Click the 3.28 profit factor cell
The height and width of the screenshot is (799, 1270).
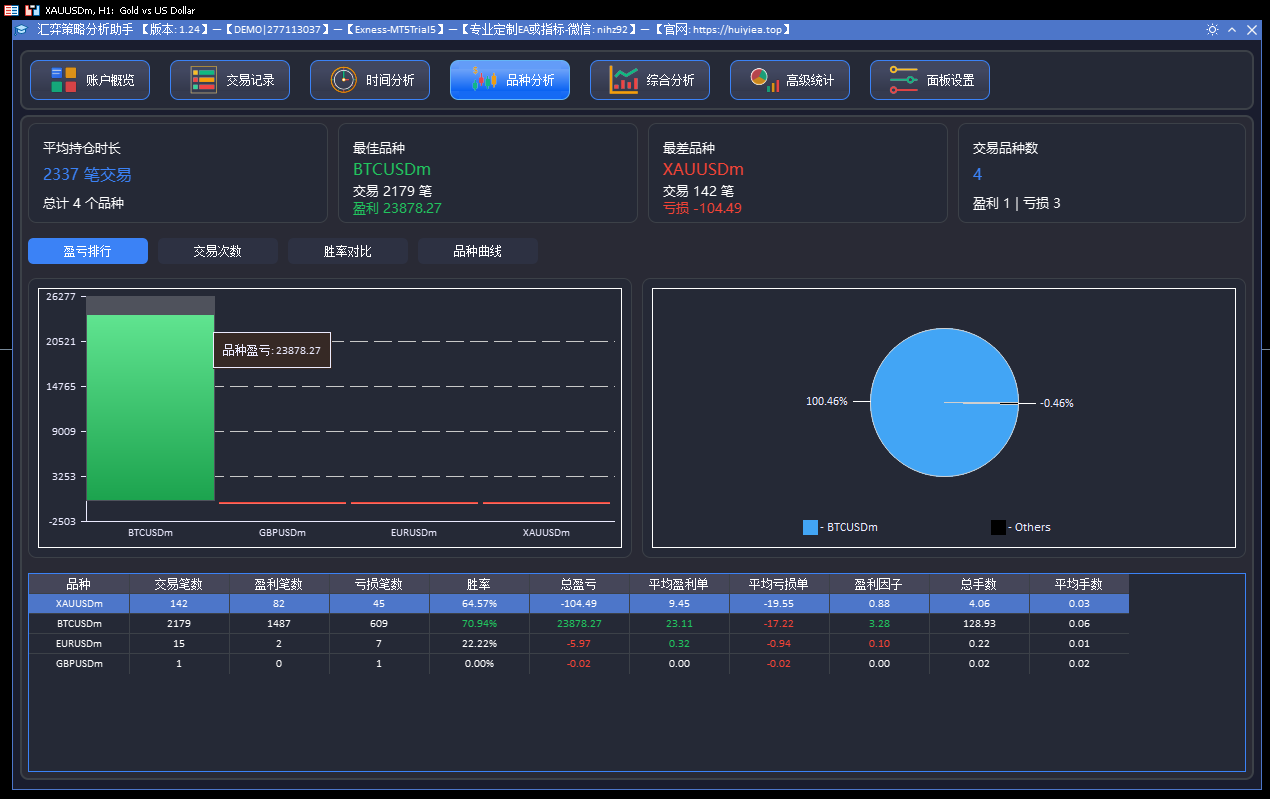[x=879, y=623]
